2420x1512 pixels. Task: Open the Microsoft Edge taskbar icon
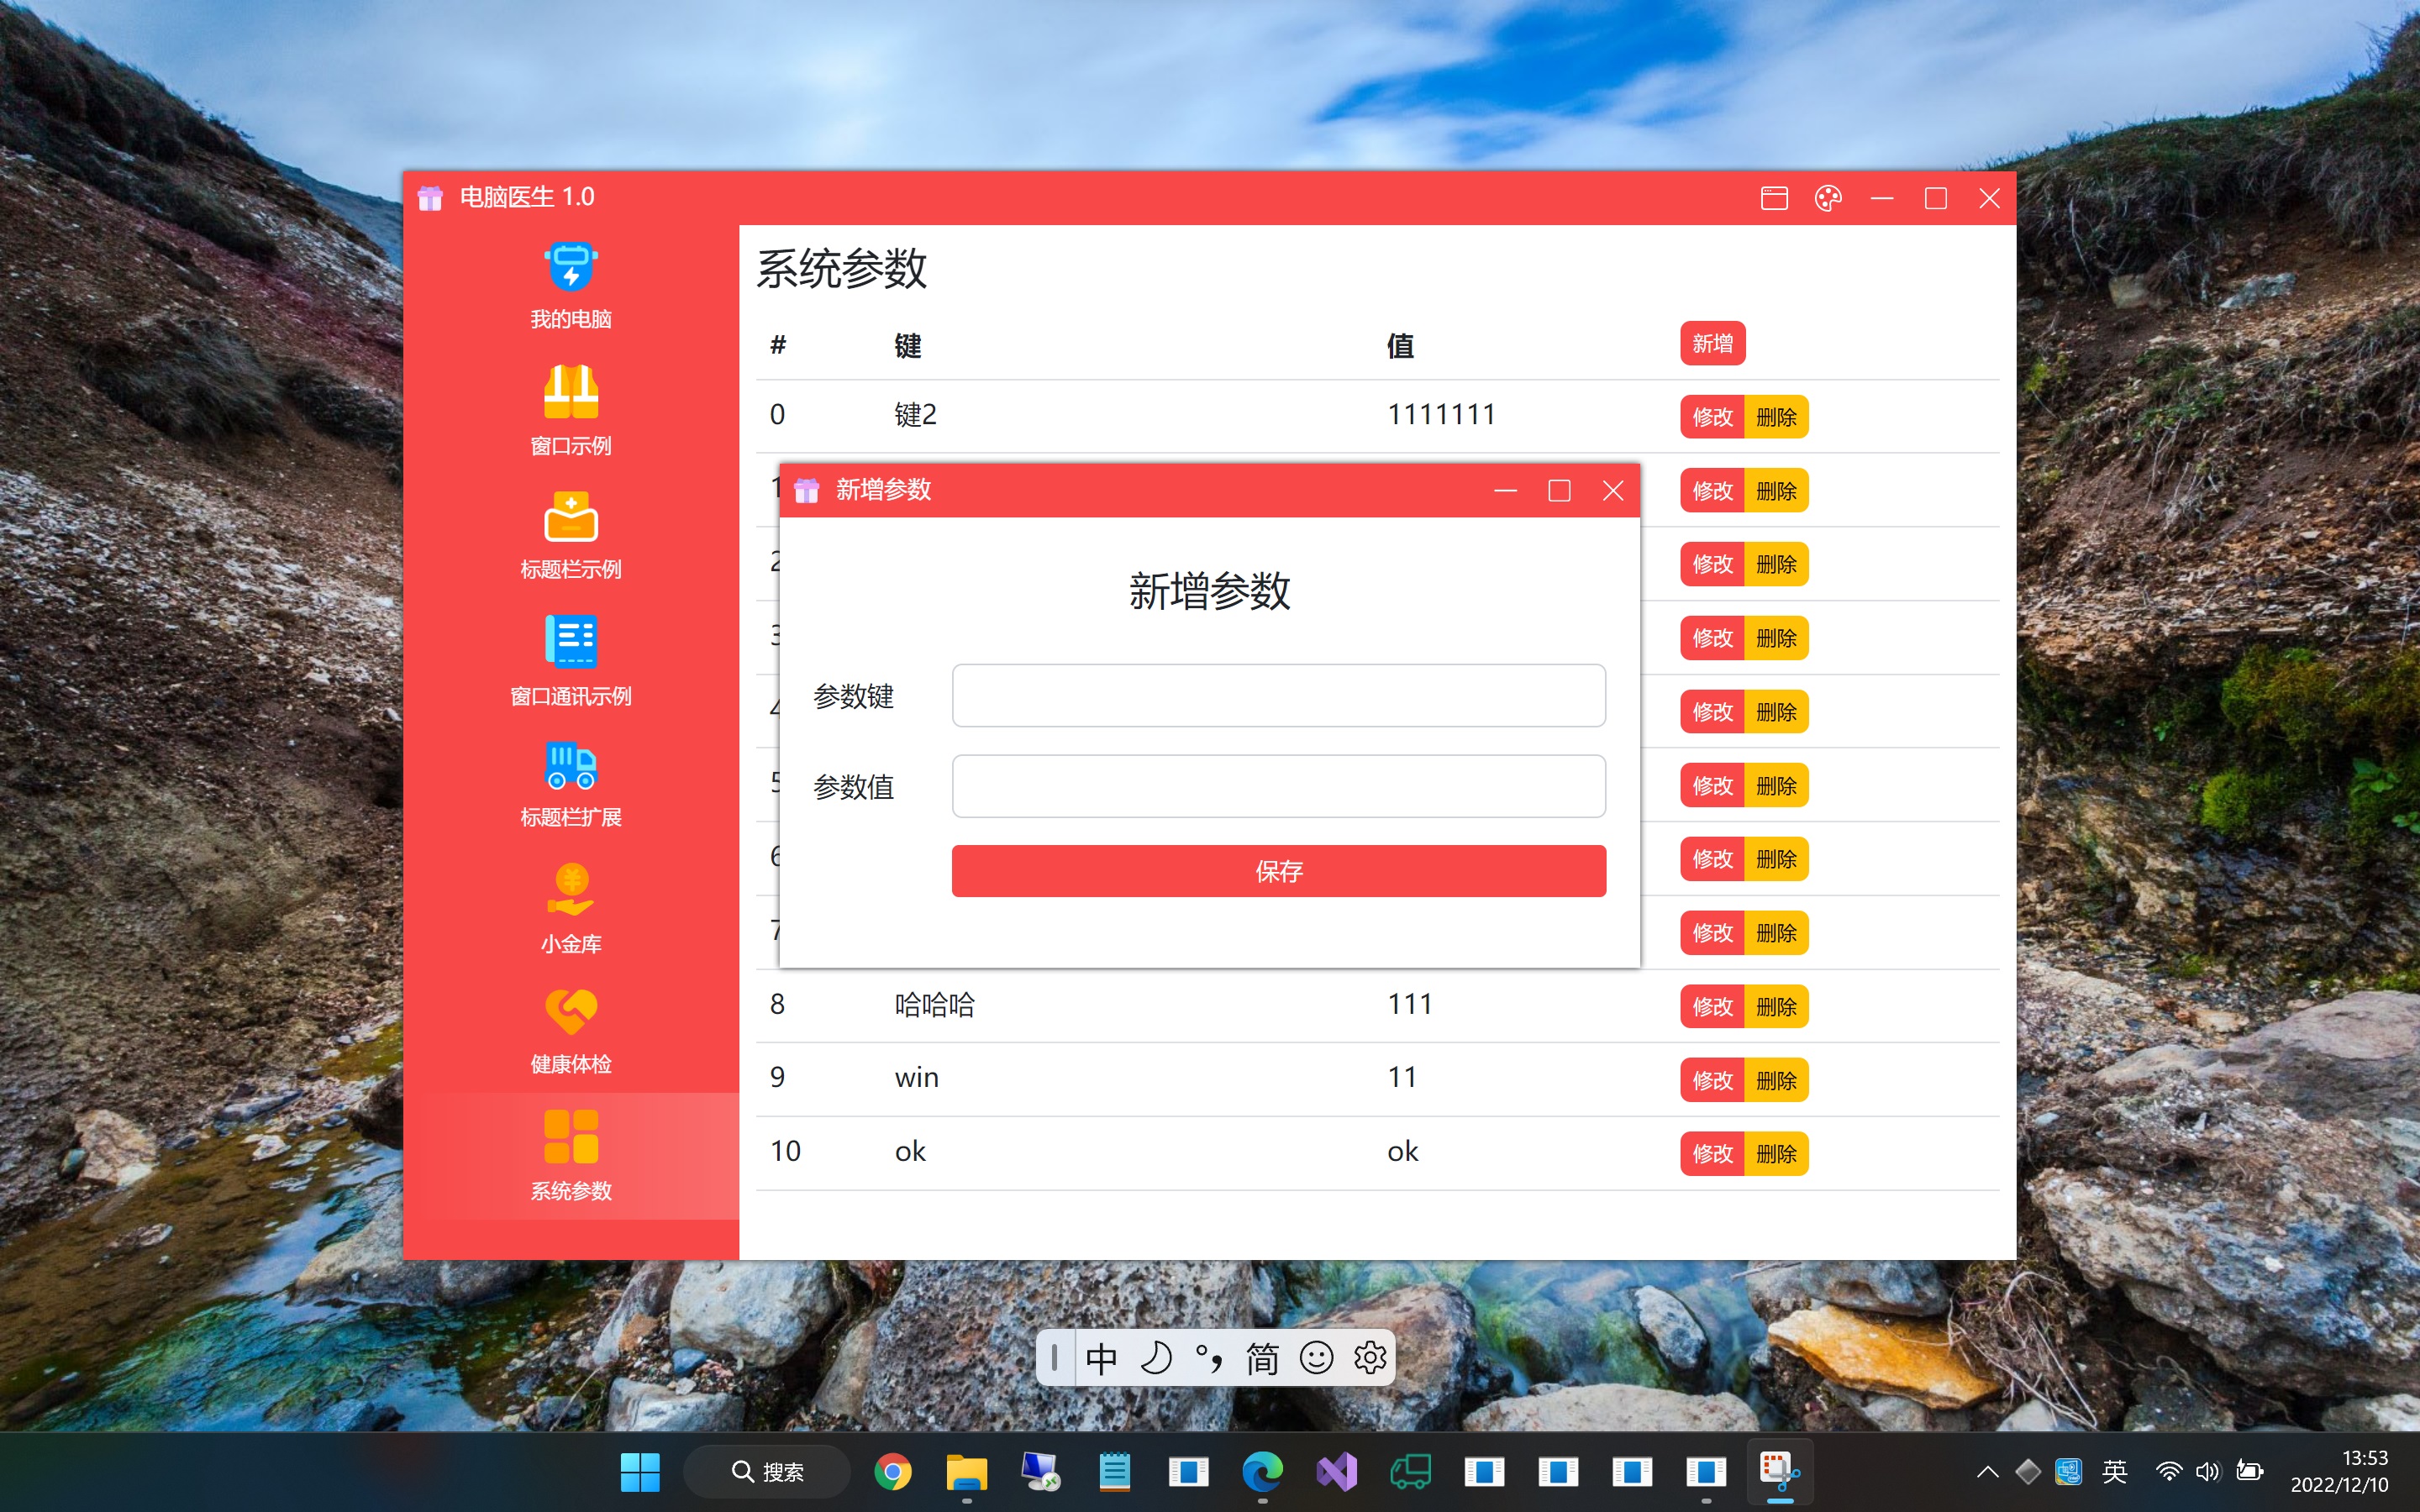point(1262,1472)
